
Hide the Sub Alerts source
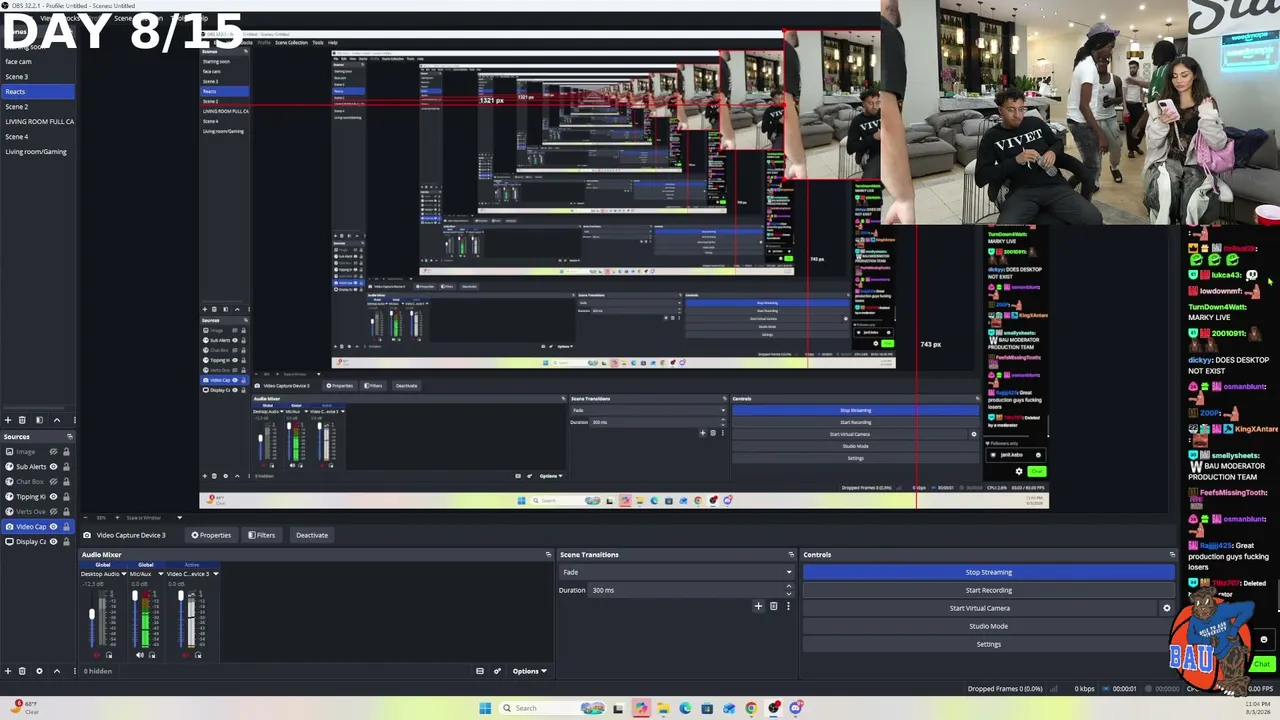54,467
